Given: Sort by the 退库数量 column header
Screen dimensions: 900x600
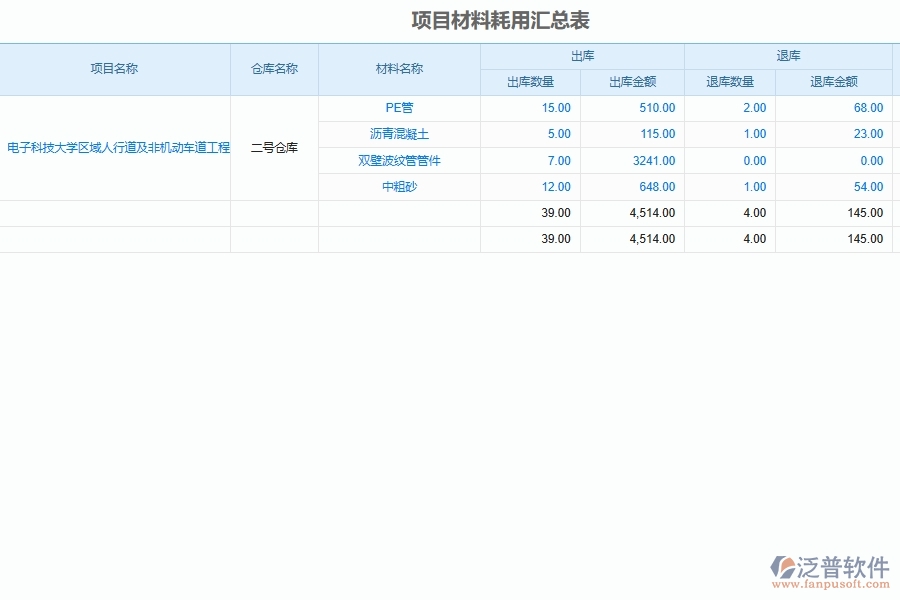Looking at the screenshot, I should coord(729,82).
